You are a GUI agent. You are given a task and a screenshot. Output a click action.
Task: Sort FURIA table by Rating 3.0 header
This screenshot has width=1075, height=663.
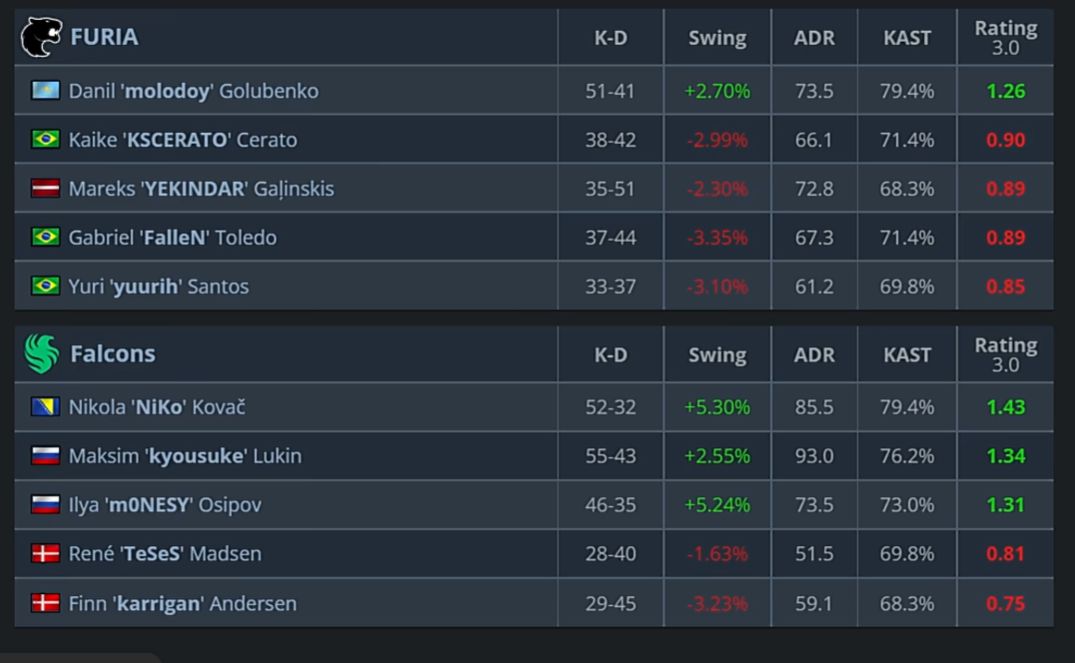point(1006,38)
